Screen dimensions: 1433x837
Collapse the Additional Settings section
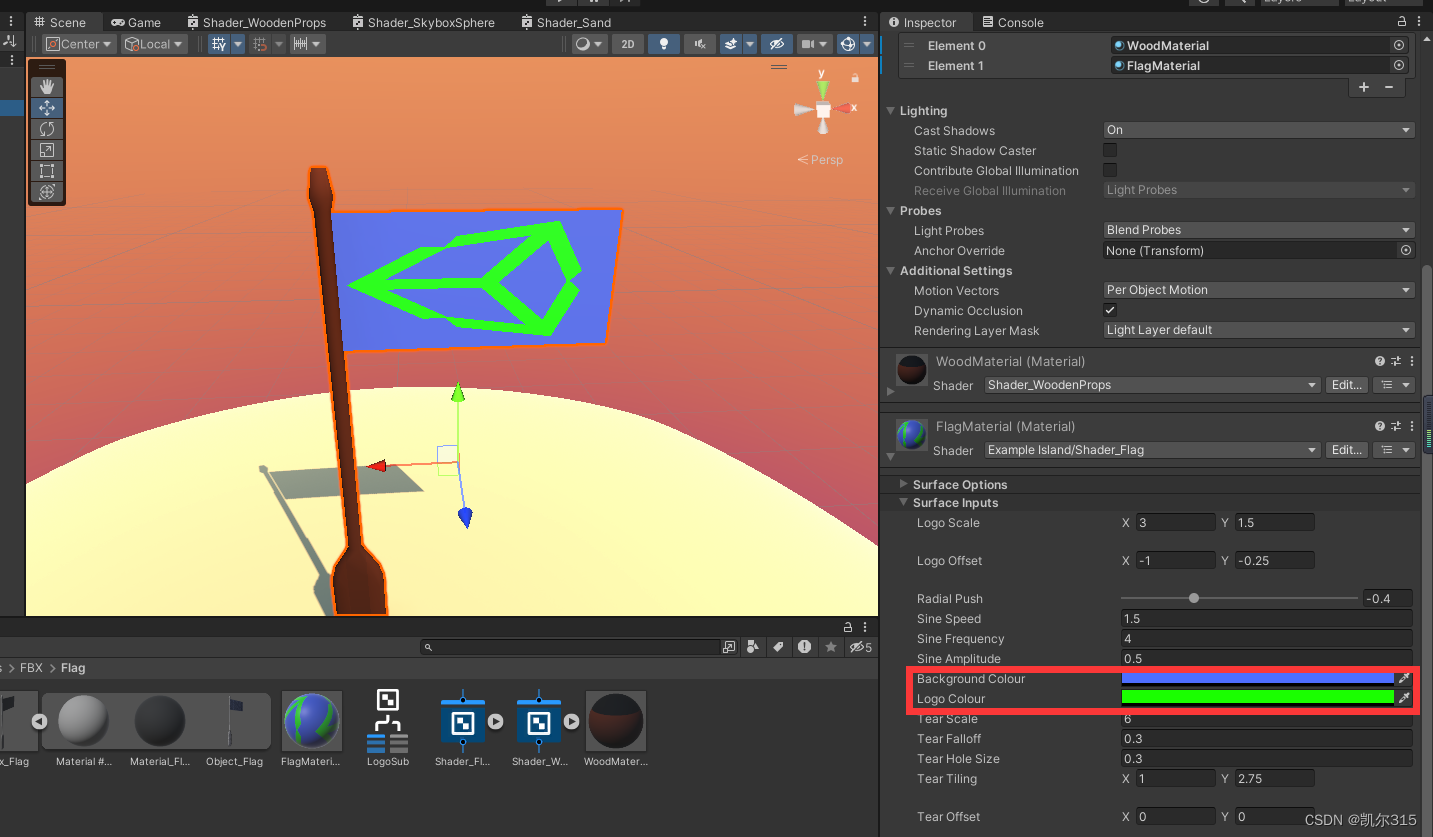coord(891,271)
